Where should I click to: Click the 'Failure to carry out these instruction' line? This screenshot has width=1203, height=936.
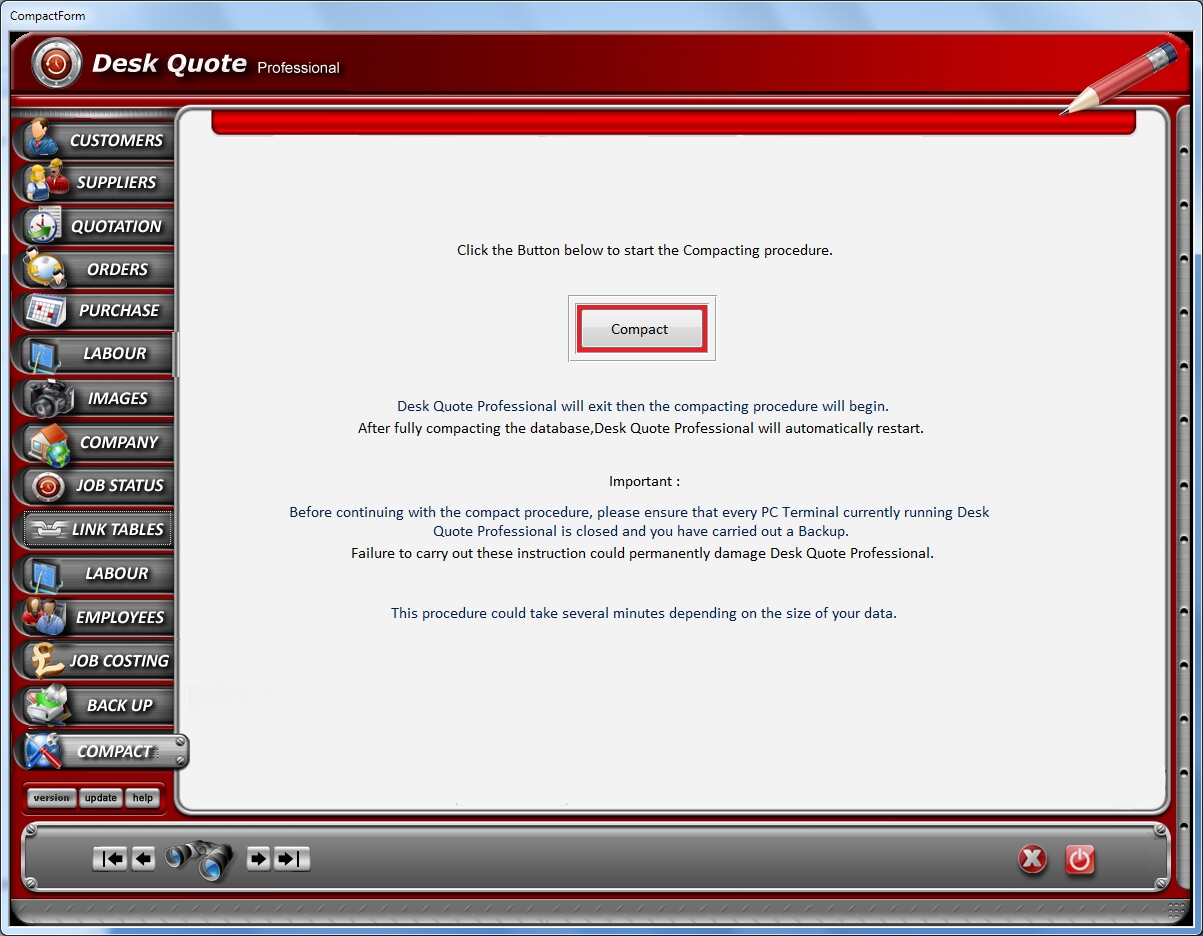point(642,553)
